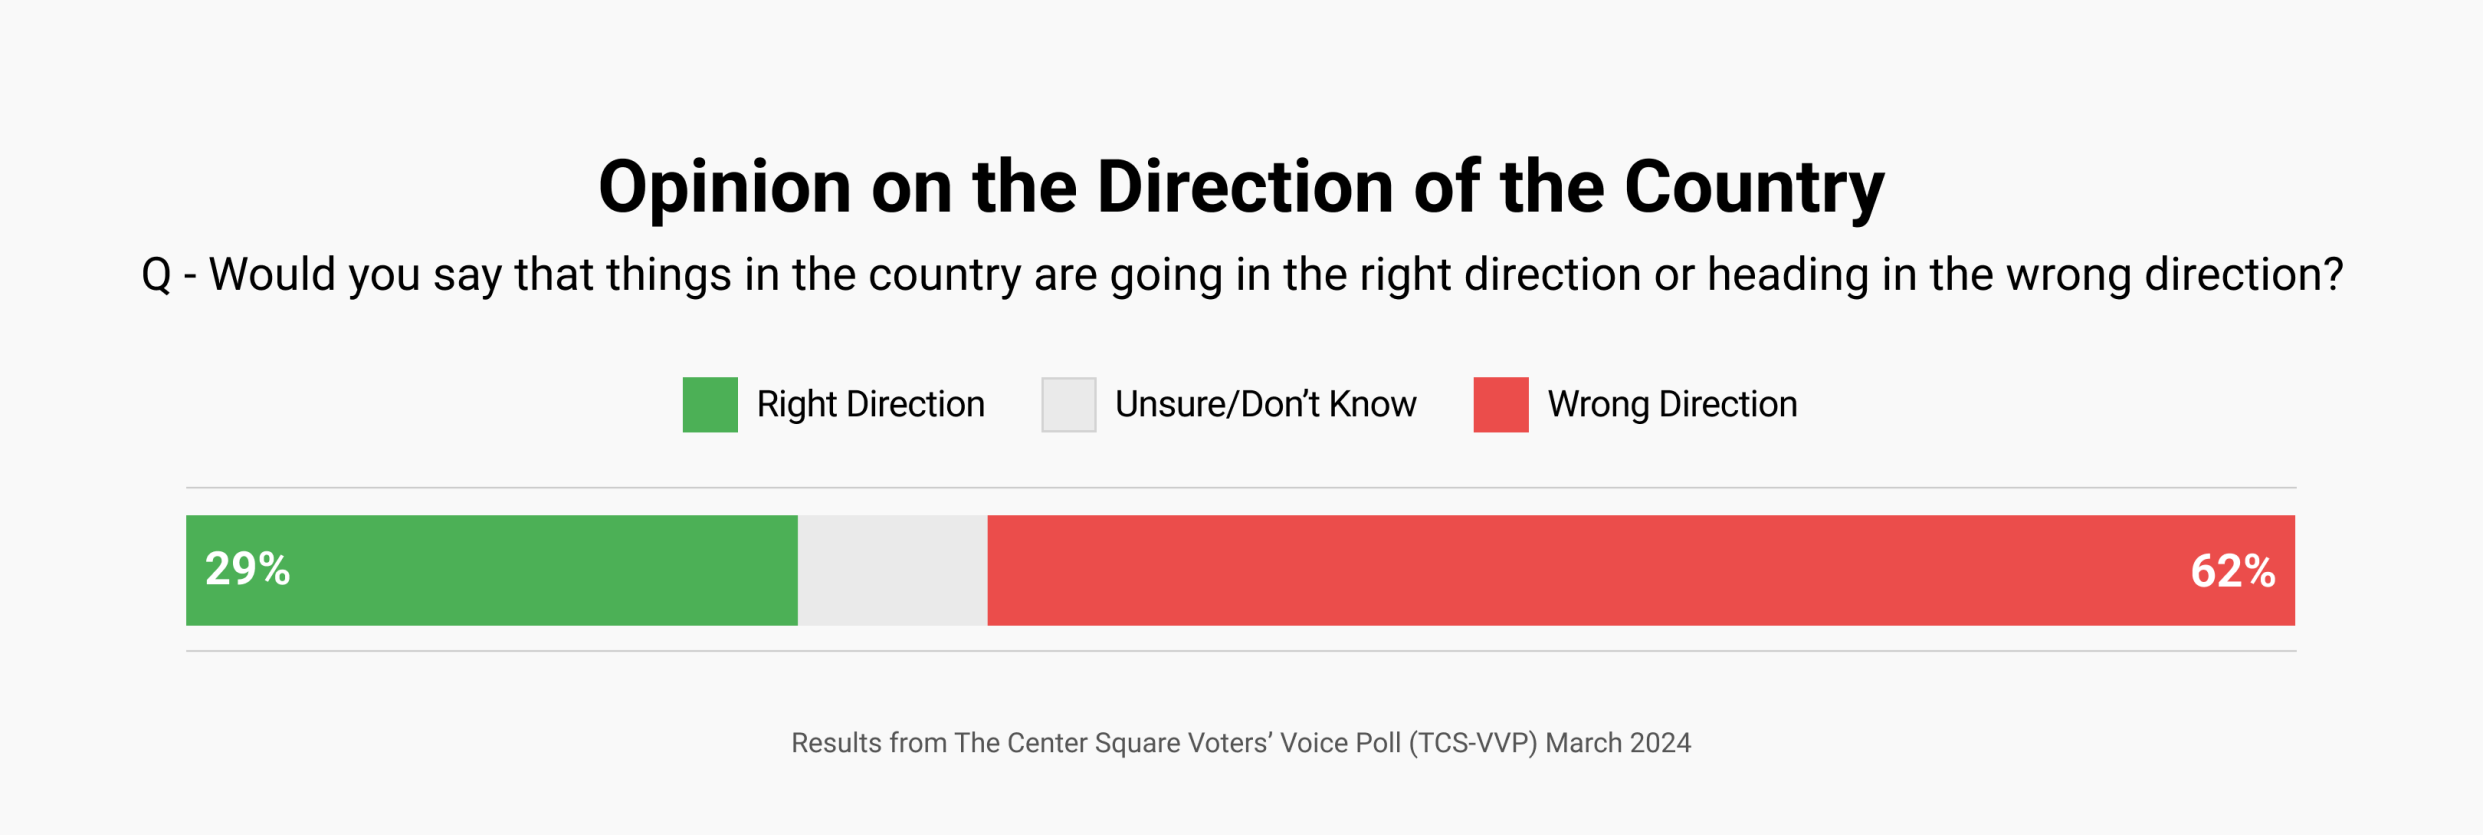The width and height of the screenshot is (2483, 835).
Task: Click "(TCS-VVP)" in the footer text
Action: (1472, 743)
